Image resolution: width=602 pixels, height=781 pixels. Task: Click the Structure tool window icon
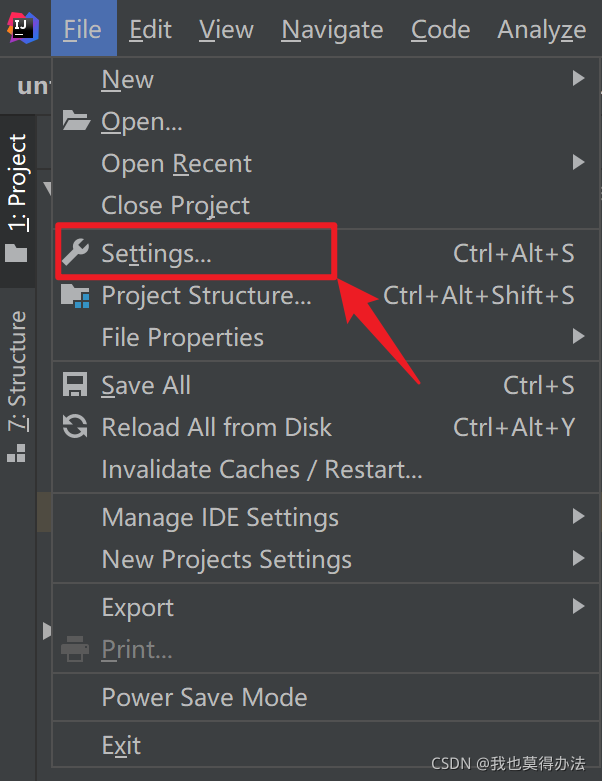coord(17,453)
